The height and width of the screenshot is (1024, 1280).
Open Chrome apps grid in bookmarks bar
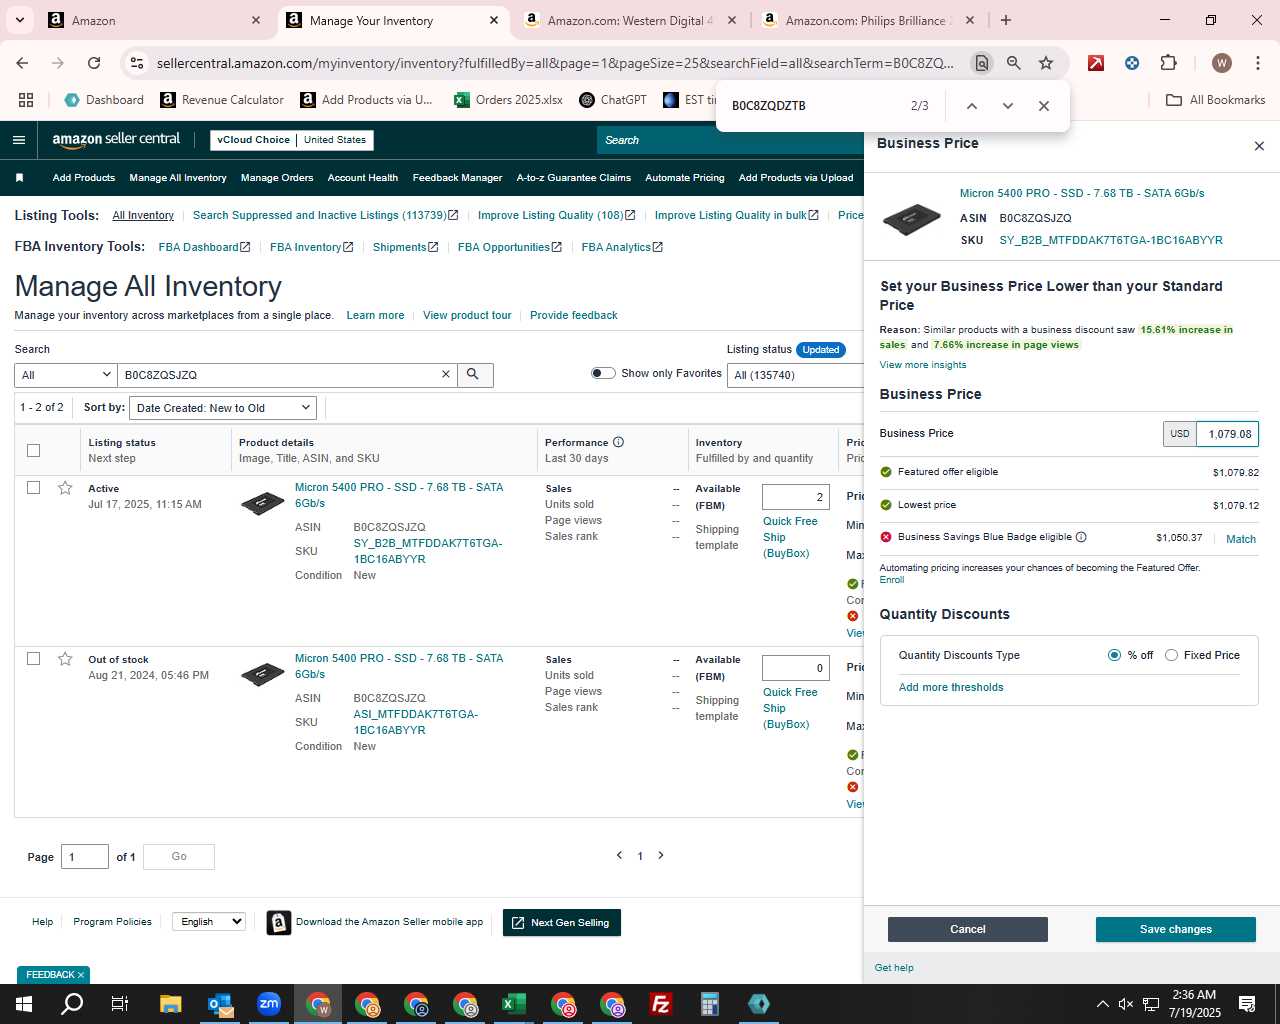tap(26, 100)
